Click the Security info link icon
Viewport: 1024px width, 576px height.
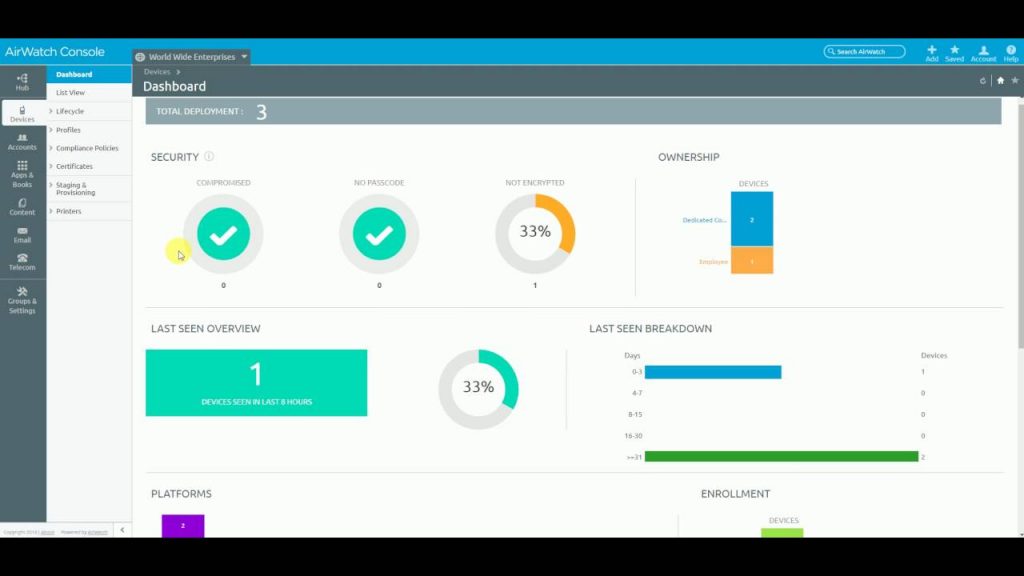[211, 156]
